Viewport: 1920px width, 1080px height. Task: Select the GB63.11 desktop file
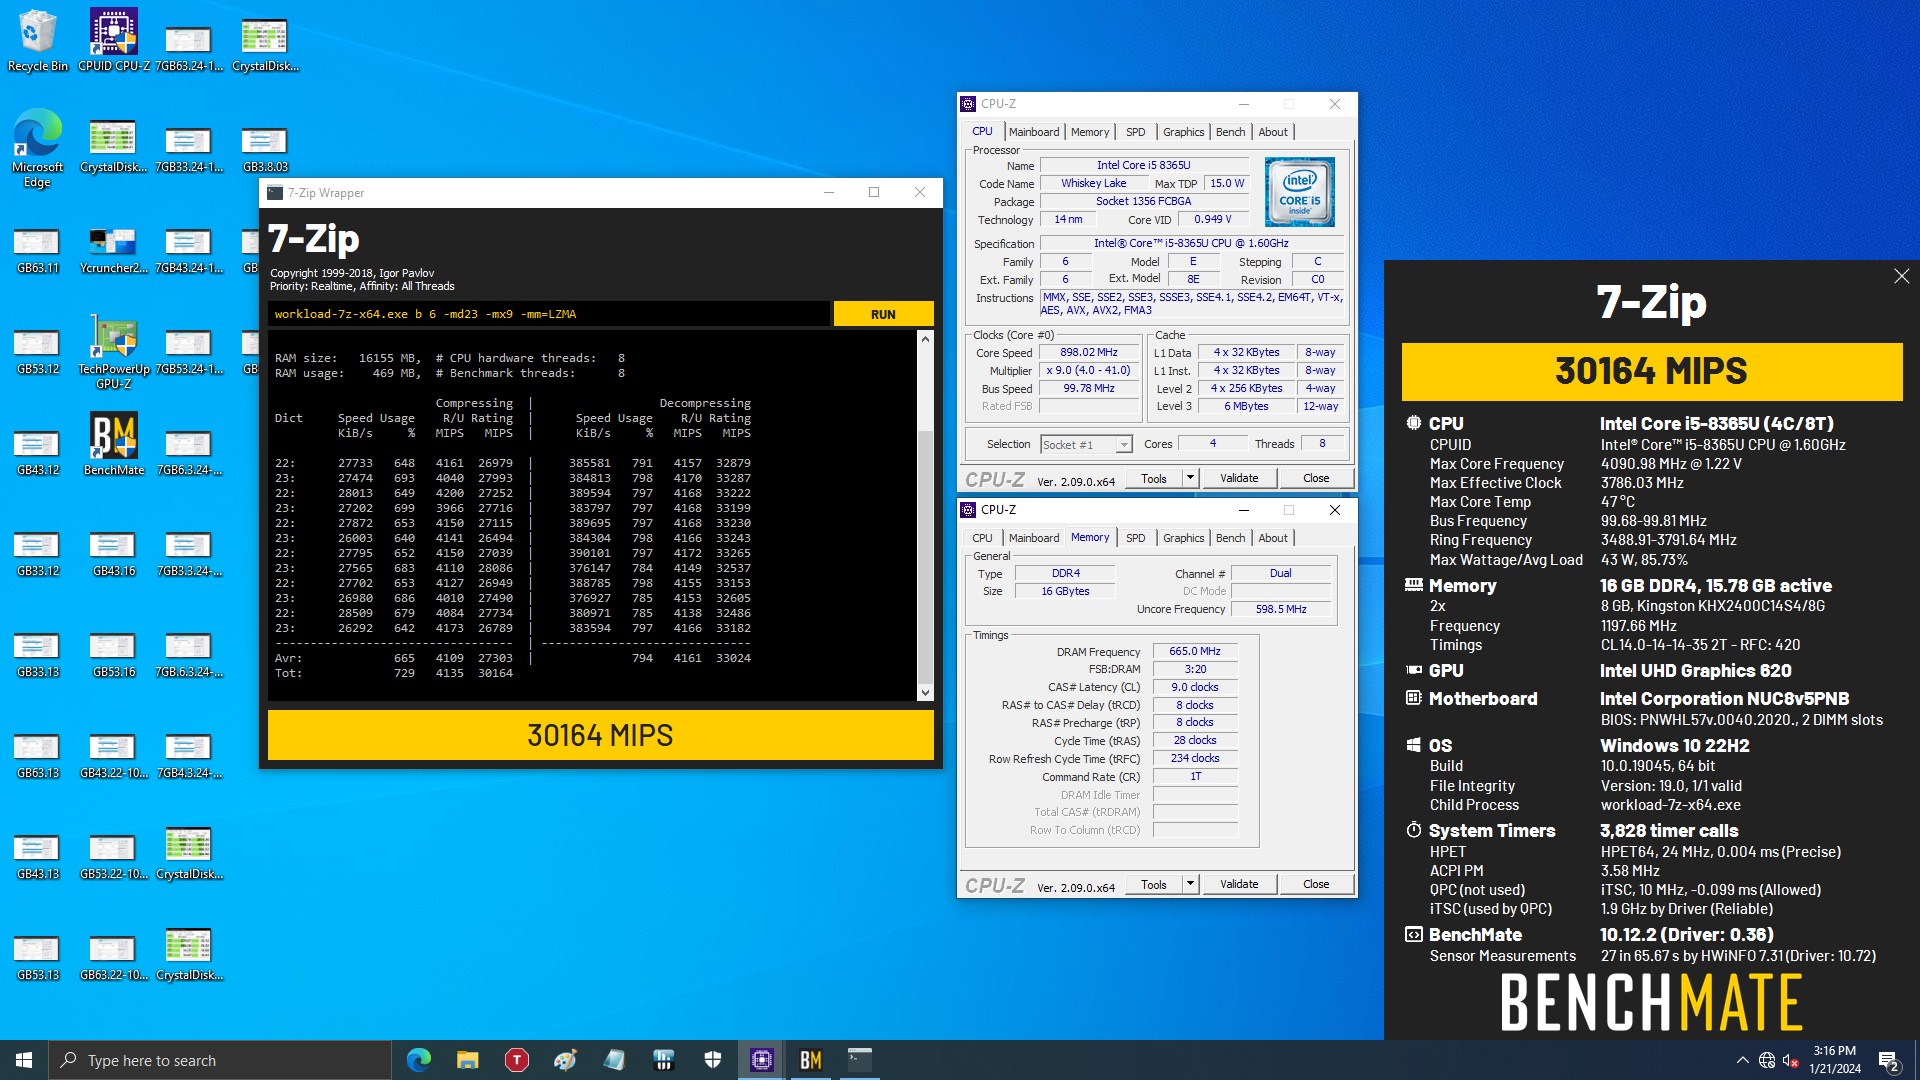37,249
